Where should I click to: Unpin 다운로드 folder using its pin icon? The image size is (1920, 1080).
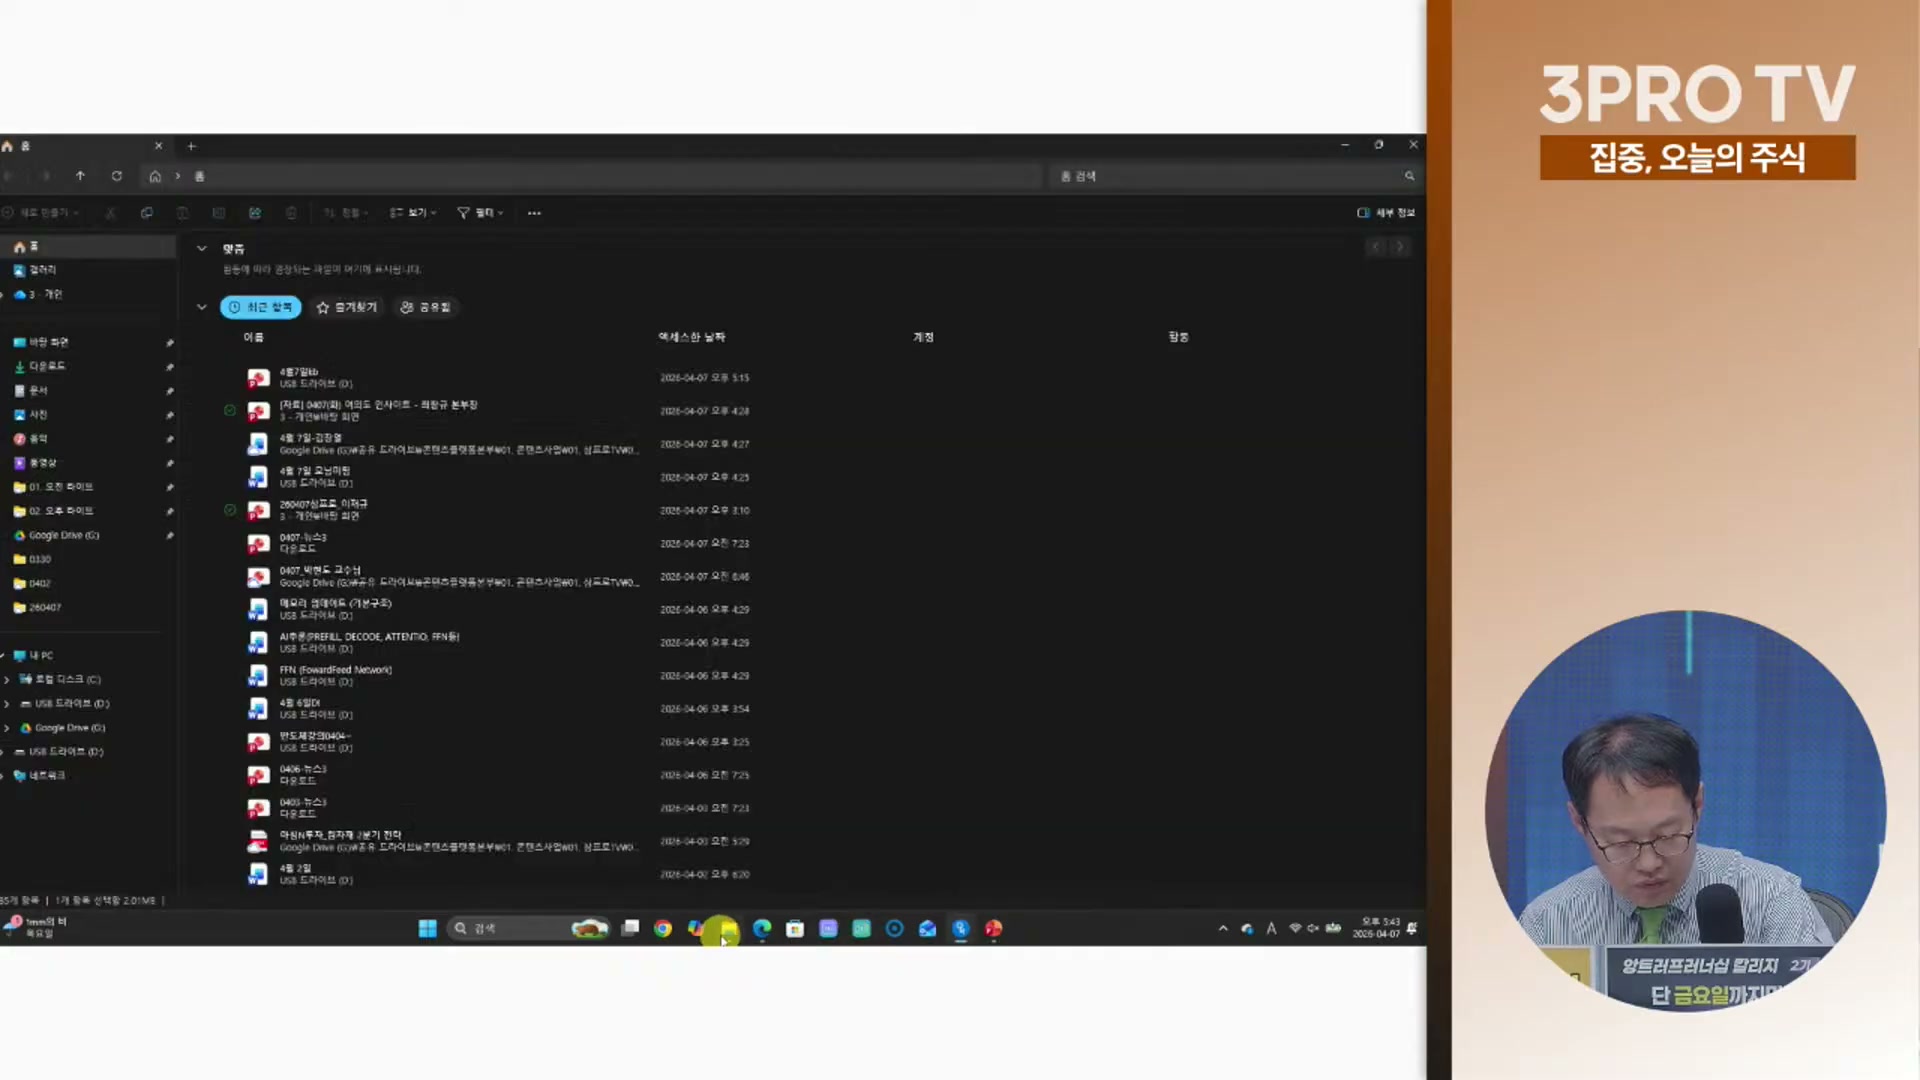click(170, 367)
